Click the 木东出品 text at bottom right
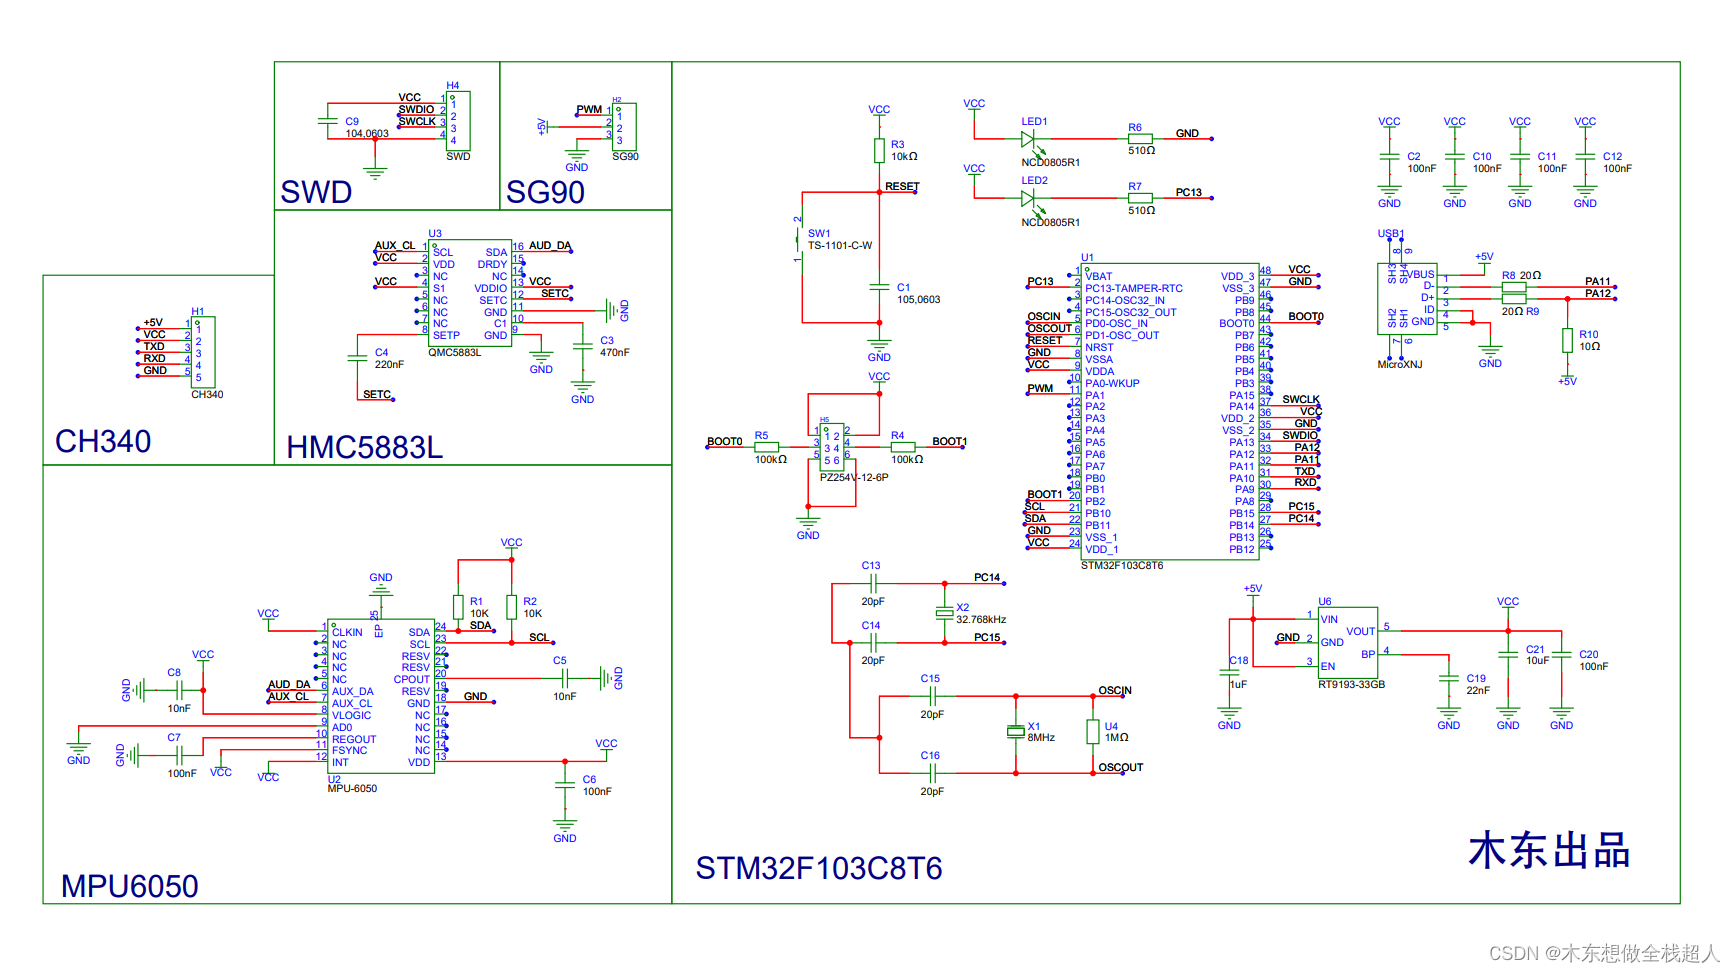This screenshot has height=973, width=1736. coord(1549,851)
